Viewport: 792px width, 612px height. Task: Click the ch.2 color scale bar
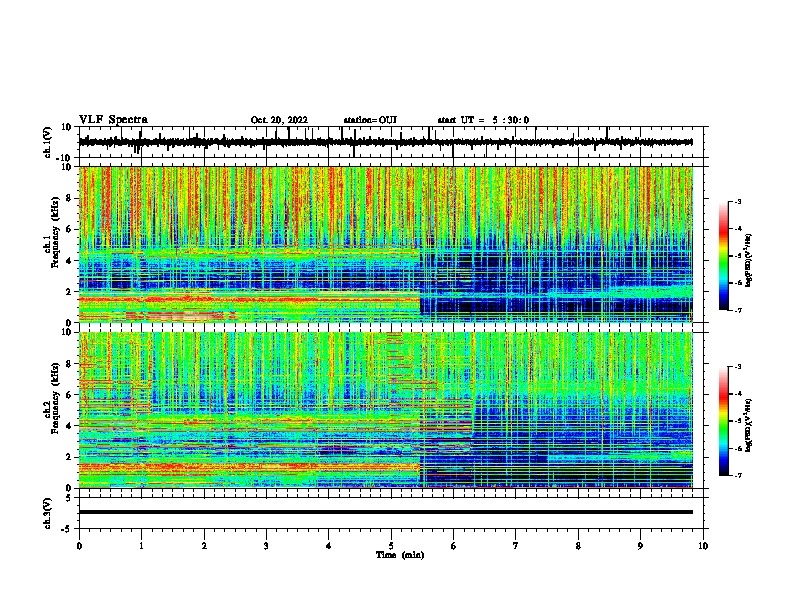coord(723,421)
